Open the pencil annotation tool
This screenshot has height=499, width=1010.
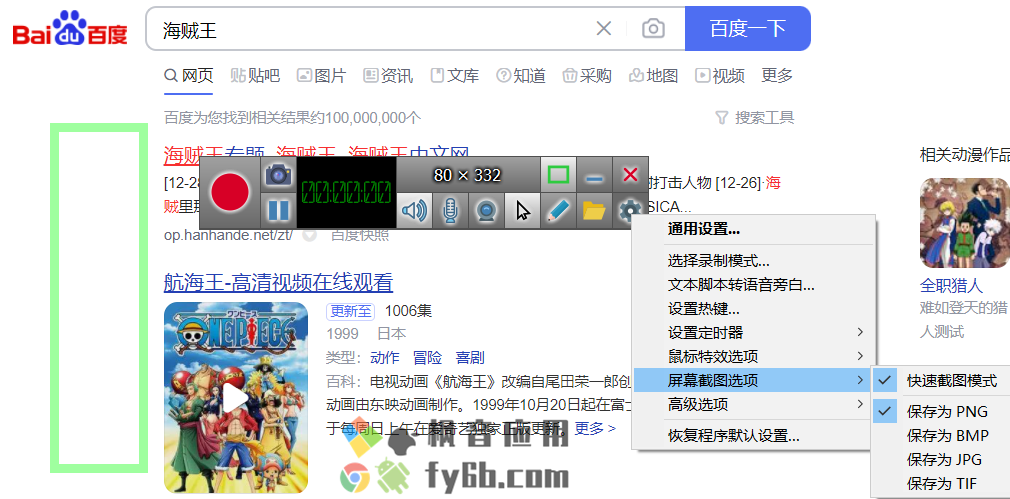pyautogui.click(x=558, y=211)
